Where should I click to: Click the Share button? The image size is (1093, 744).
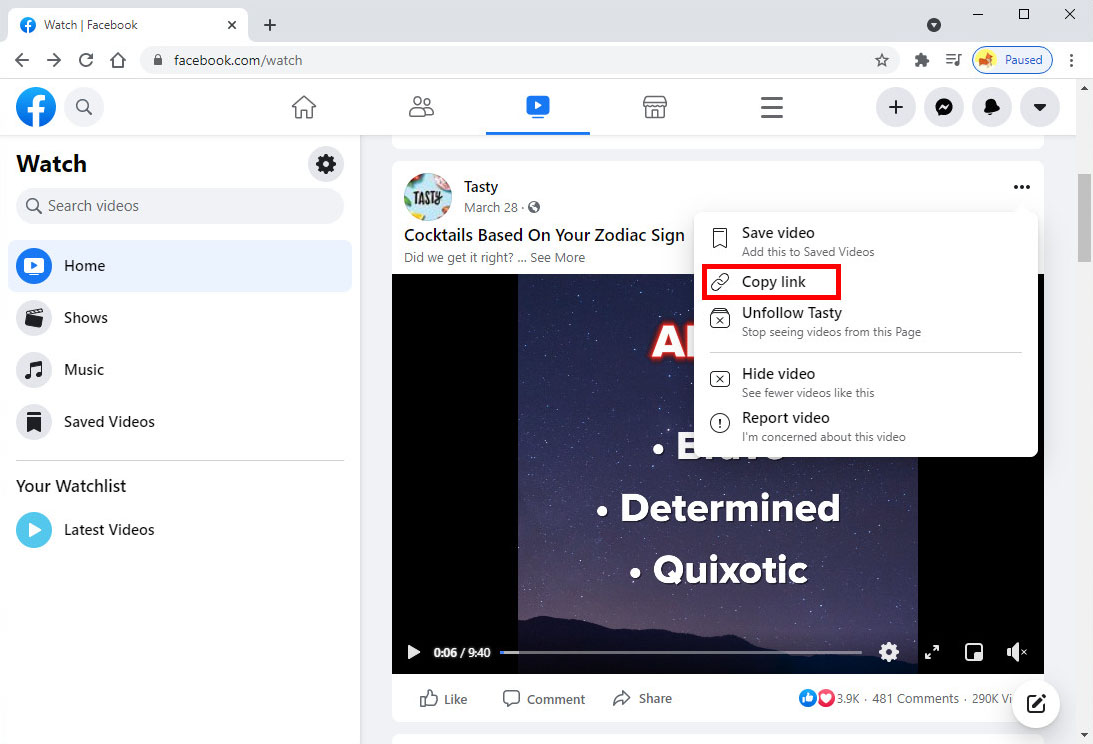(x=642, y=699)
